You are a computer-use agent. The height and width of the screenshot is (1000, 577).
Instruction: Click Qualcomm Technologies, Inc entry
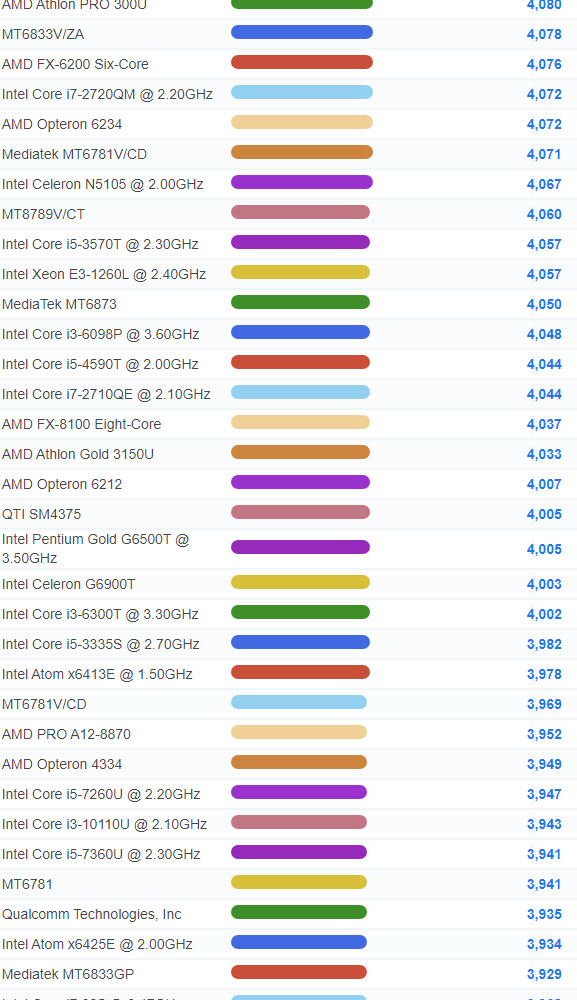[x=92, y=914]
